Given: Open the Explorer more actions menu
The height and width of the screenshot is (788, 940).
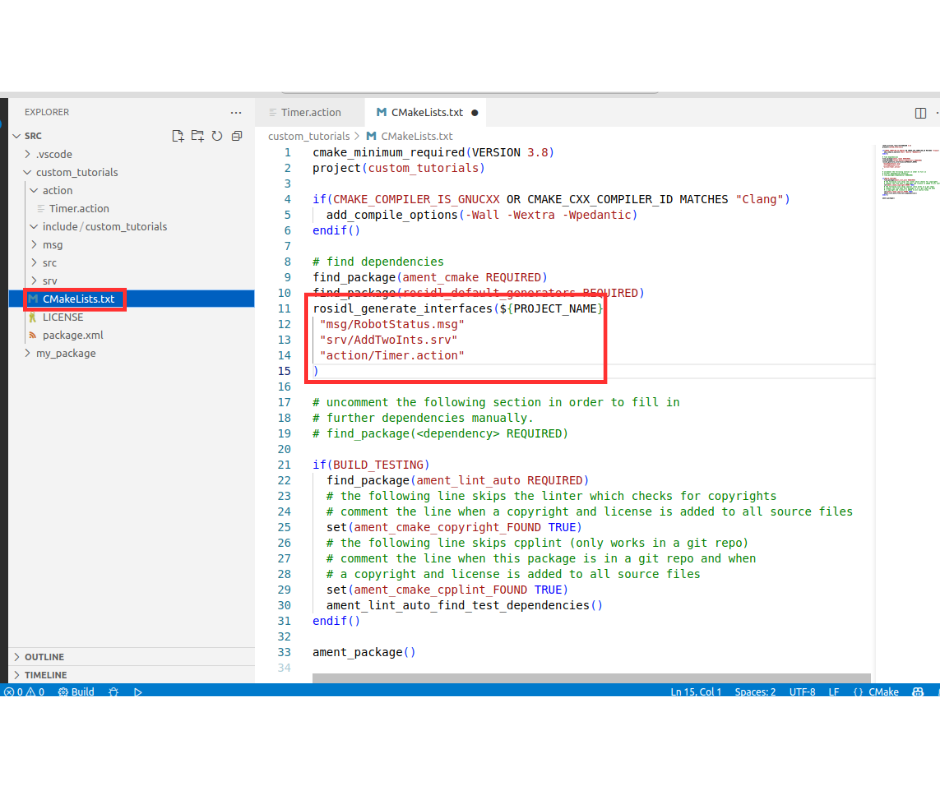Looking at the screenshot, I should [x=236, y=113].
